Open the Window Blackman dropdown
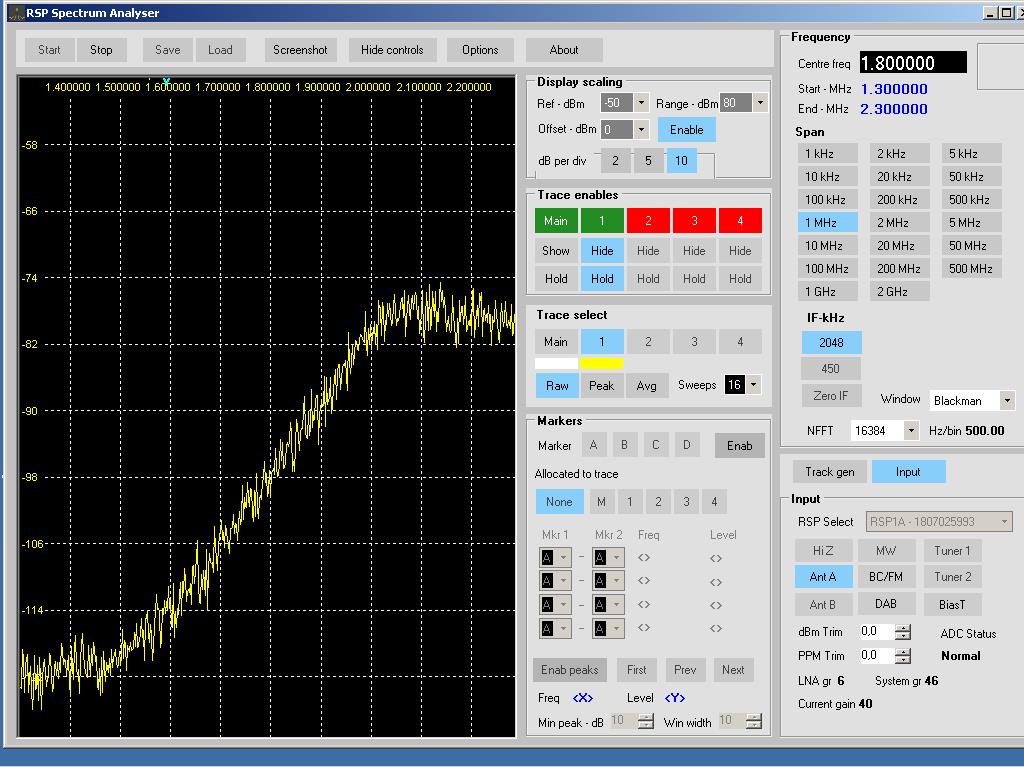Screen dimensions: 1024x768 click(x=1007, y=400)
